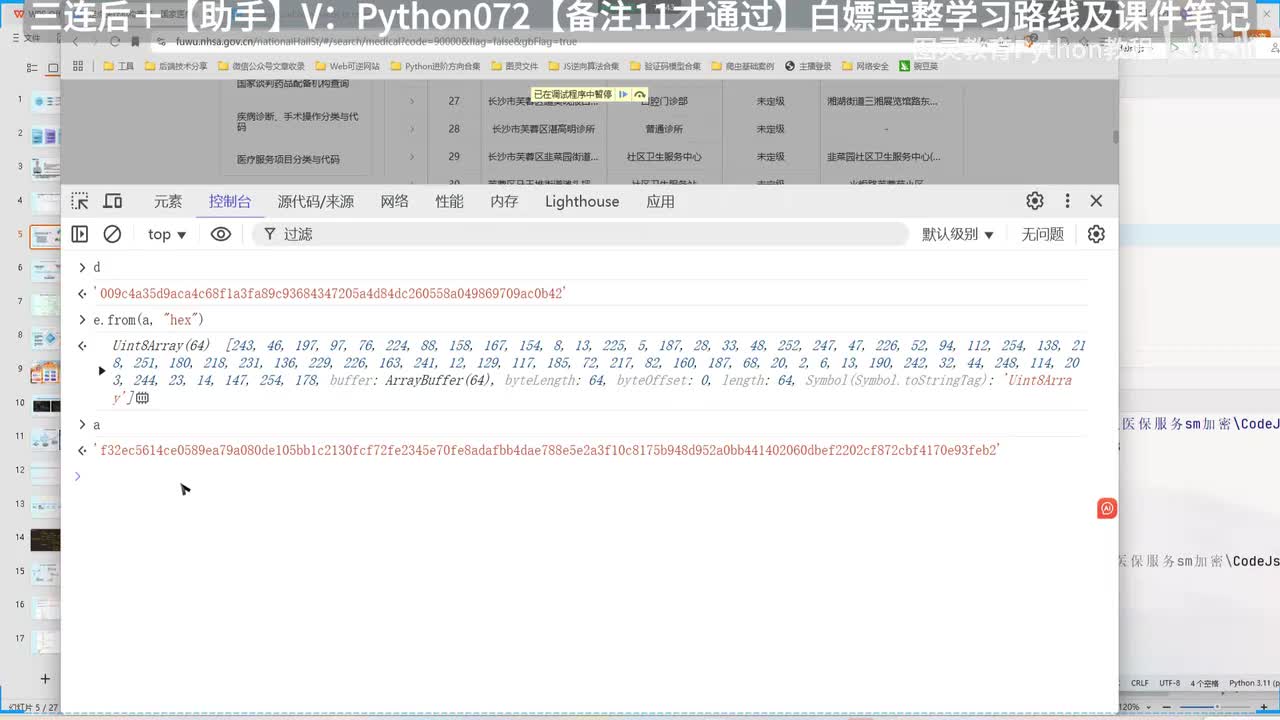This screenshot has width=1280, height=720.
Task: Select slide 4 thumbnail in presentation panel
Action: [45, 202]
